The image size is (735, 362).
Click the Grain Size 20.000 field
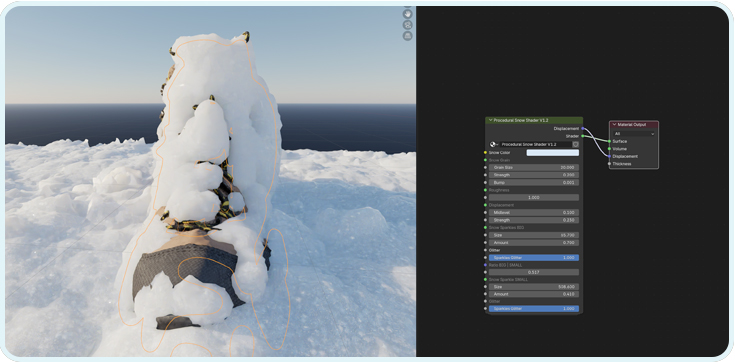(533, 167)
